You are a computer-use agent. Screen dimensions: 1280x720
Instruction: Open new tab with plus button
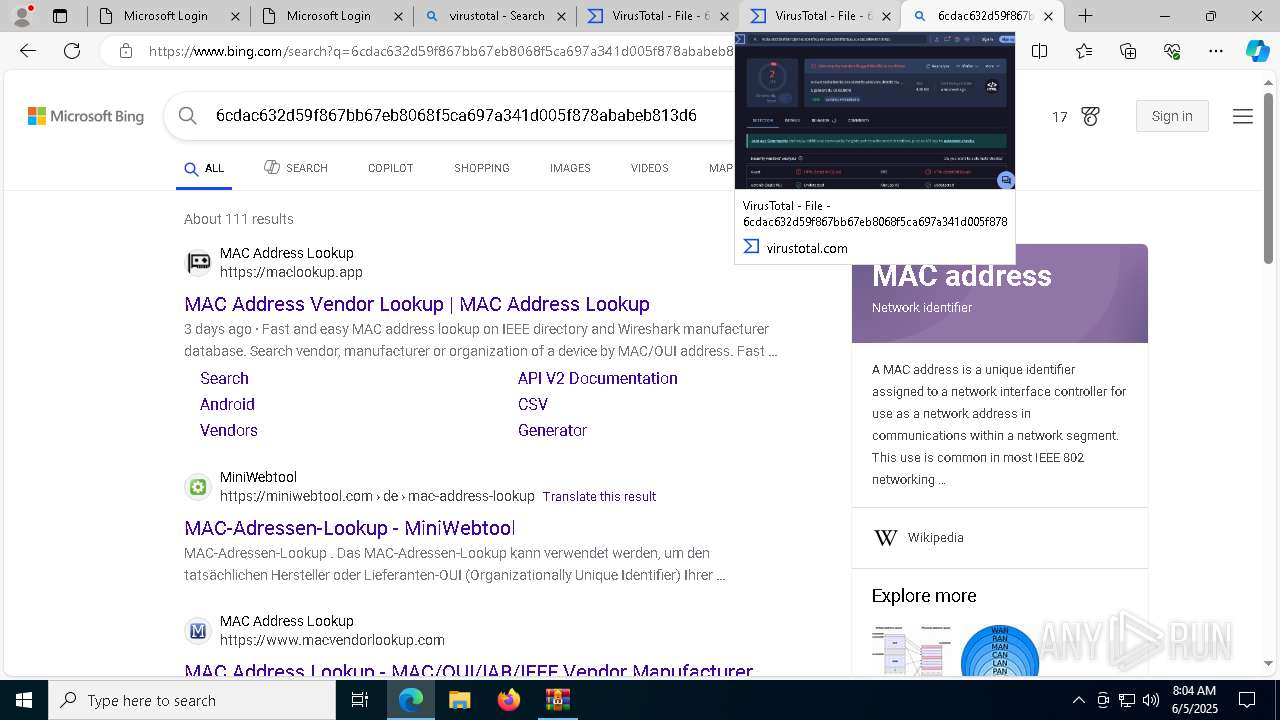[1085, 16]
